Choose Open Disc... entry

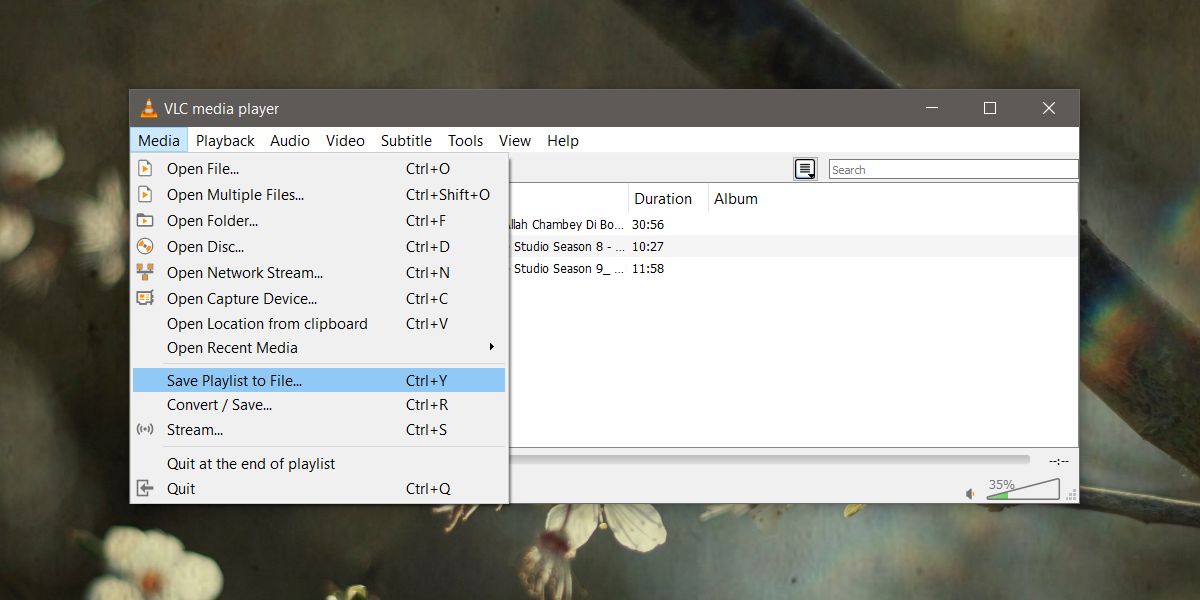tap(319, 246)
